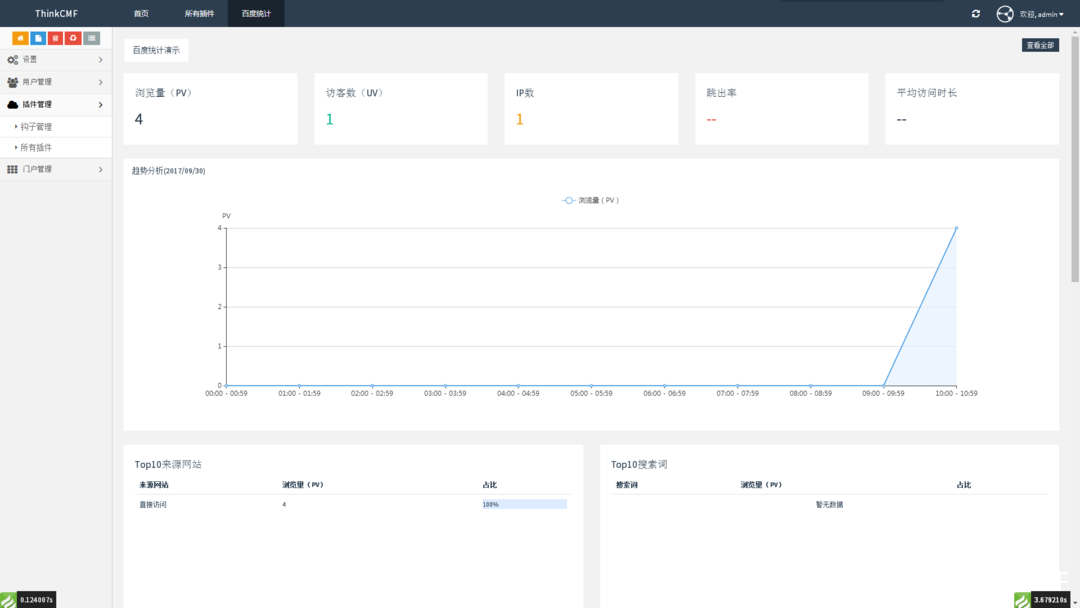Image resolution: width=1080 pixels, height=608 pixels.
Task: Click the chart point at 09:00 - 09:59
Action: coord(884,386)
